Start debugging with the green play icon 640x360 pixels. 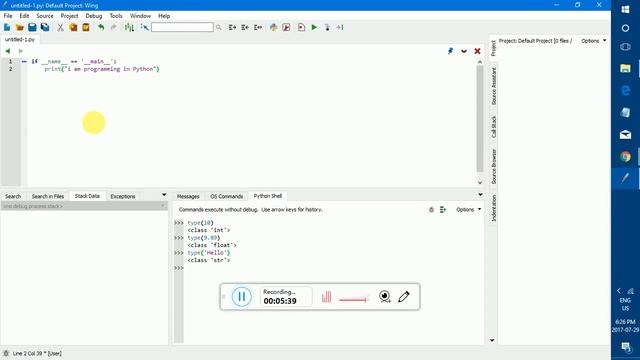[x=314, y=27]
